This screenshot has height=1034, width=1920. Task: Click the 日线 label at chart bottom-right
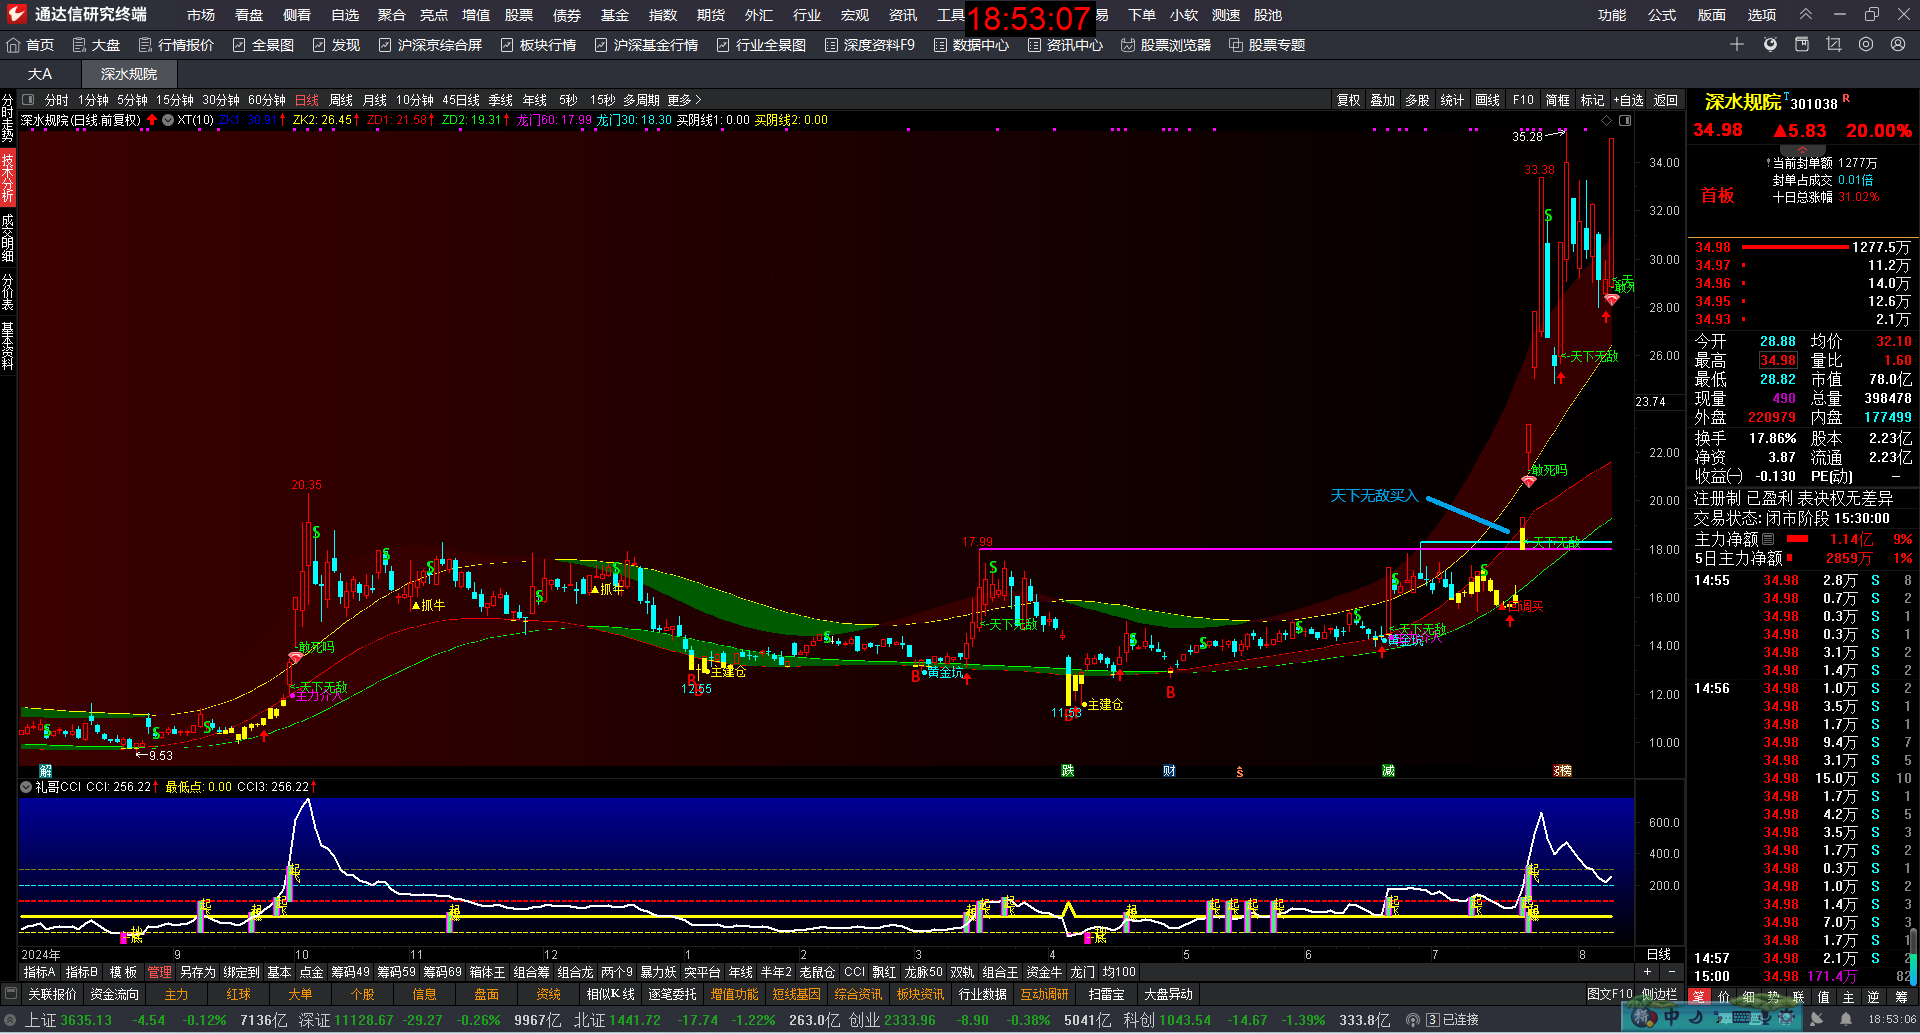(x=1659, y=954)
